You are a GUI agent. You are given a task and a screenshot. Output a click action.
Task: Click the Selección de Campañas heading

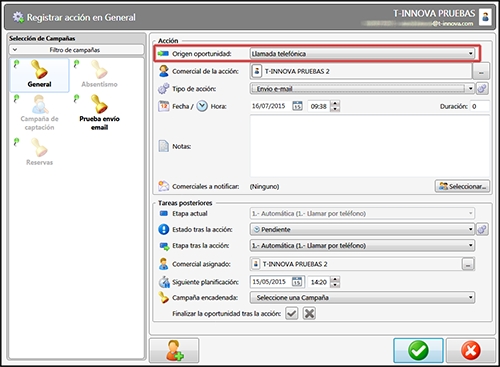click(42, 38)
